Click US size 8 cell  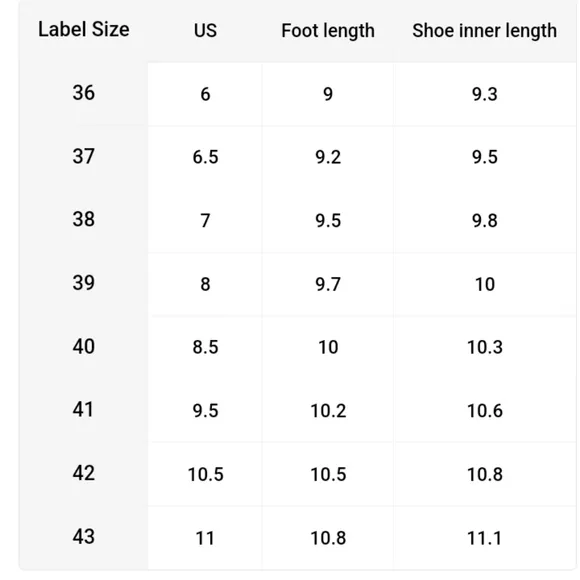[205, 284]
